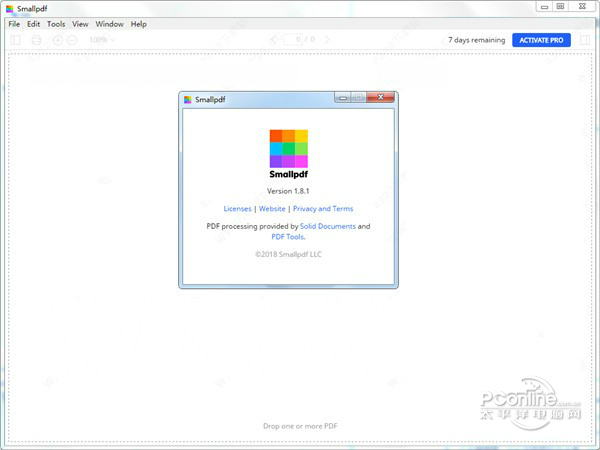Minimize the Smallpdf About dialog

pos(343,98)
